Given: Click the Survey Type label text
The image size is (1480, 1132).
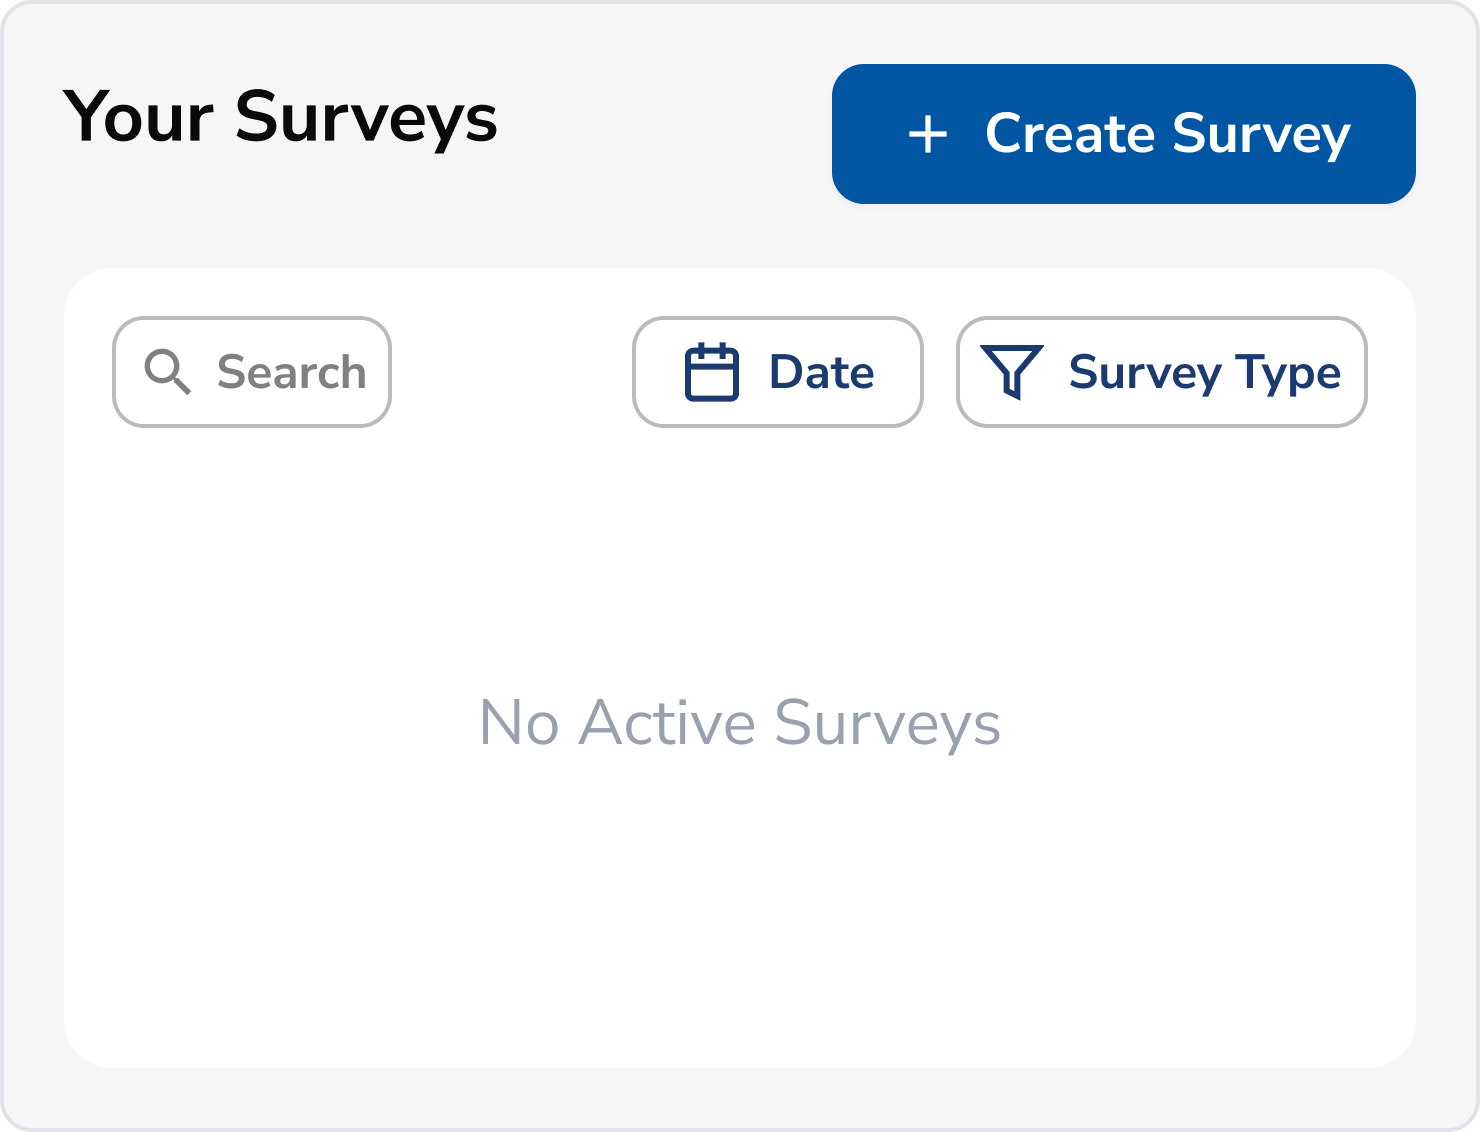Looking at the screenshot, I should click(1205, 374).
